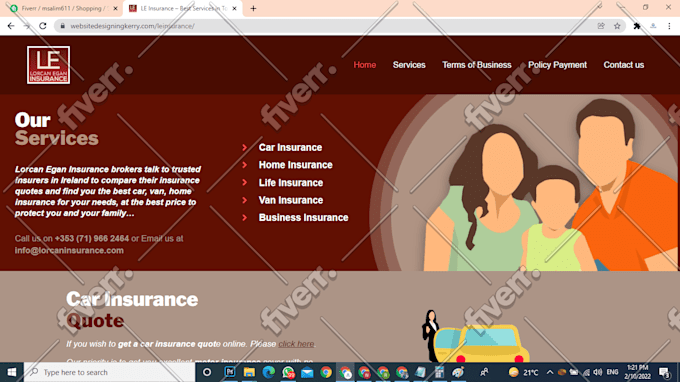
Task: Click the Chrome profile download icon
Action: click(653, 26)
